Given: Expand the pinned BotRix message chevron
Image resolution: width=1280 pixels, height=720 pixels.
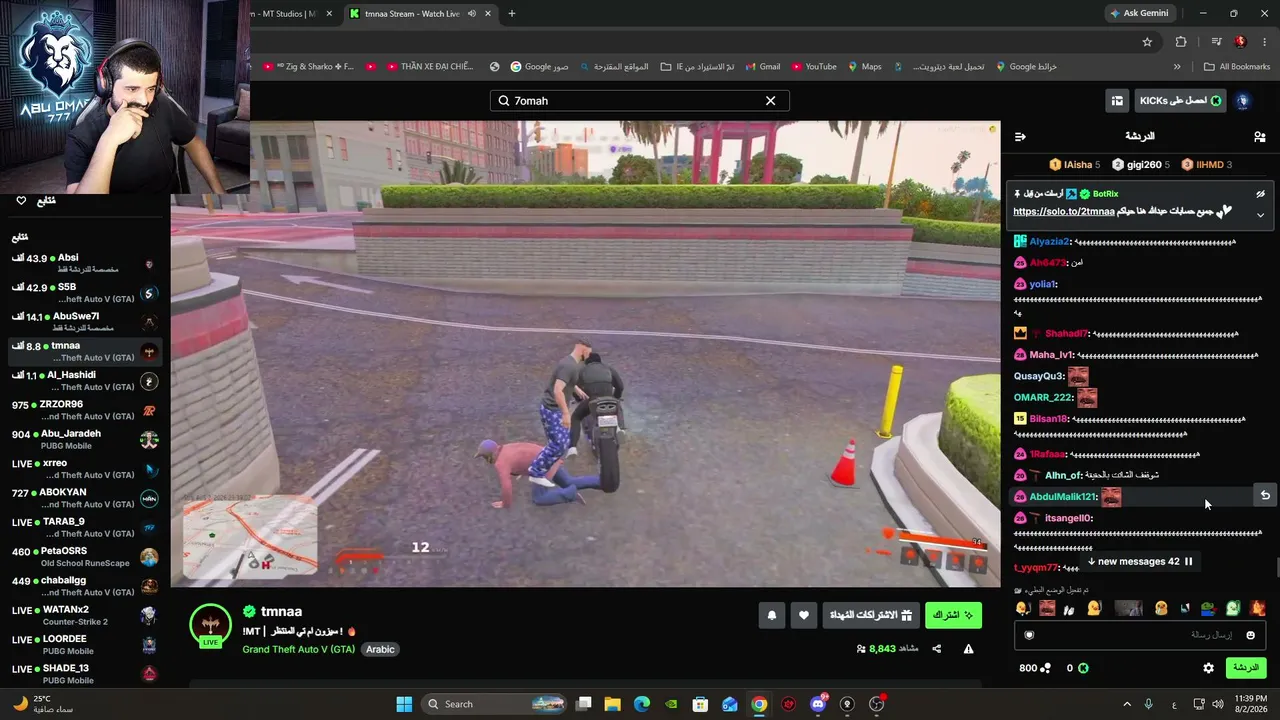Looking at the screenshot, I should pos(1260,215).
